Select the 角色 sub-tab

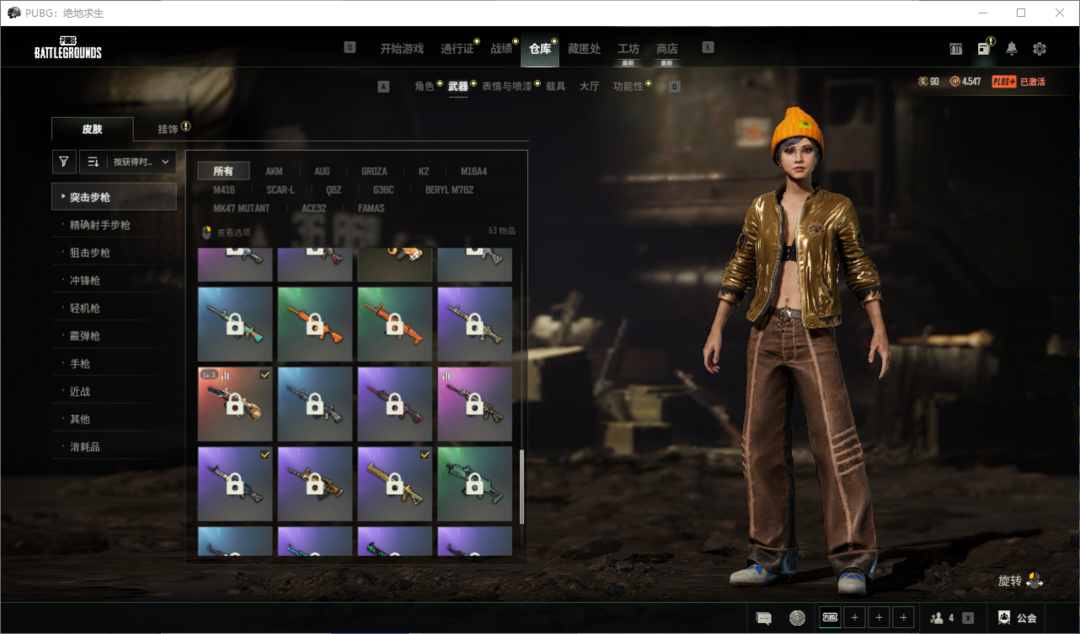[424, 87]
